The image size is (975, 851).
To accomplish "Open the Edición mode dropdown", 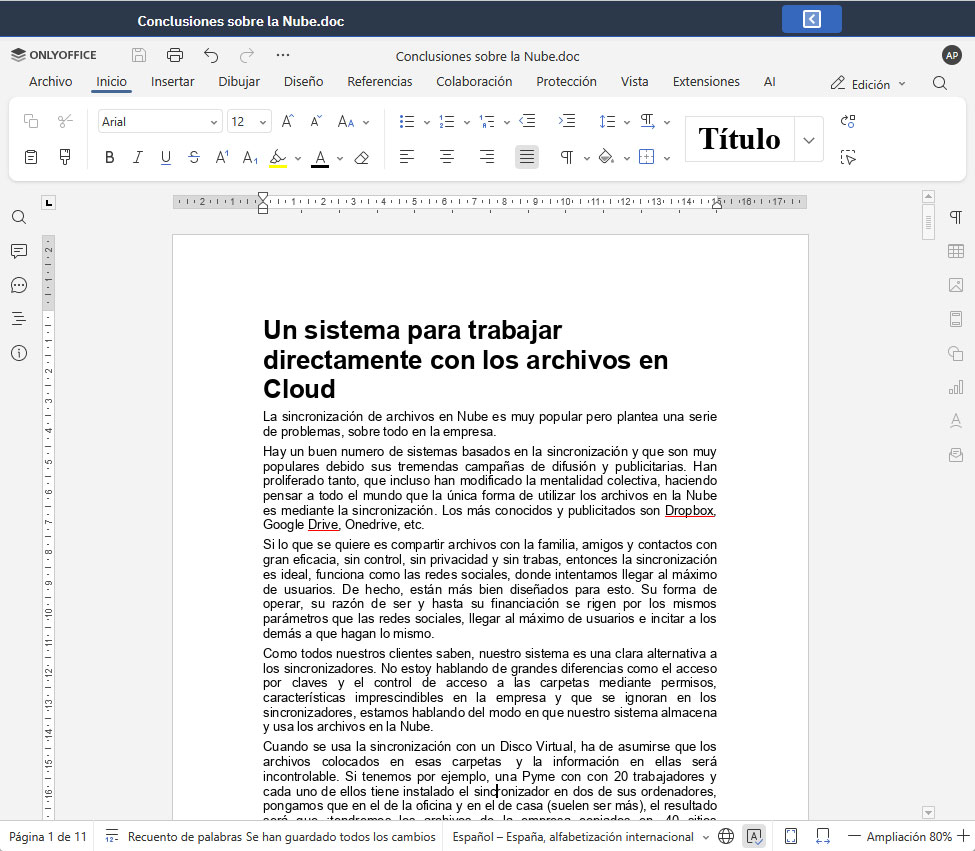I will click(868, 83).
